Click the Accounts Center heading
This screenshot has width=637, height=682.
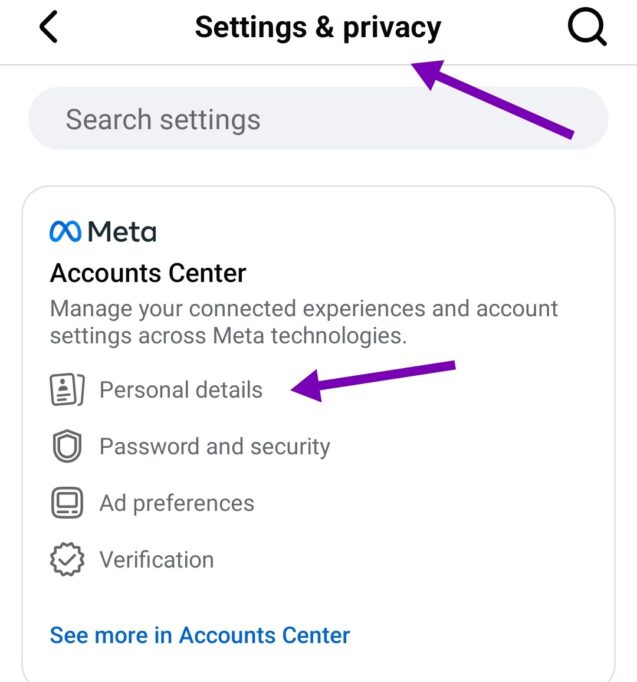[148, 273]
